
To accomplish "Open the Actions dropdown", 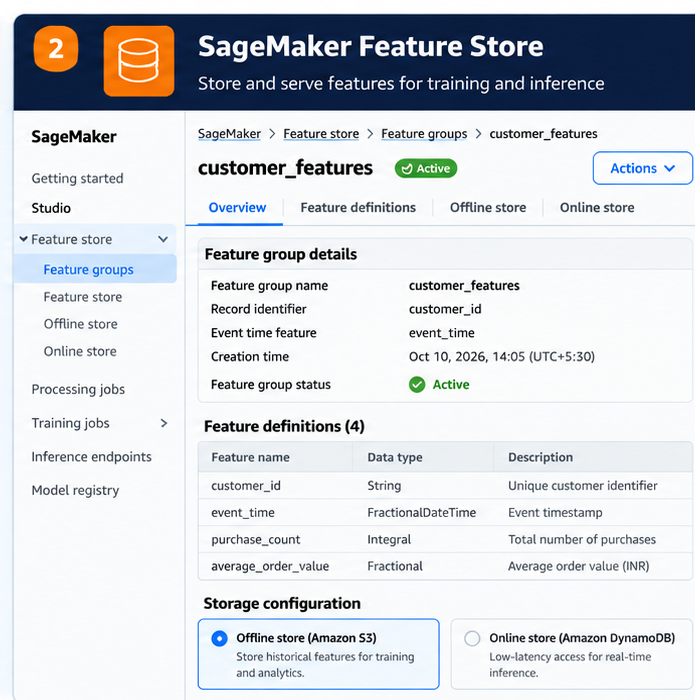I will (x=642, y=168).
